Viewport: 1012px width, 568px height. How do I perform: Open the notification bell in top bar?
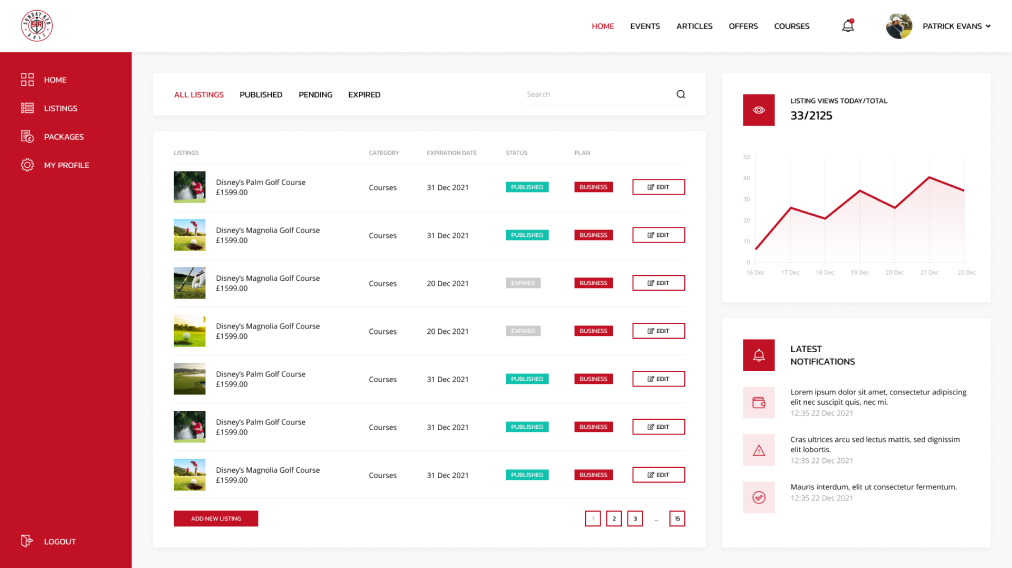pos(848,26)
